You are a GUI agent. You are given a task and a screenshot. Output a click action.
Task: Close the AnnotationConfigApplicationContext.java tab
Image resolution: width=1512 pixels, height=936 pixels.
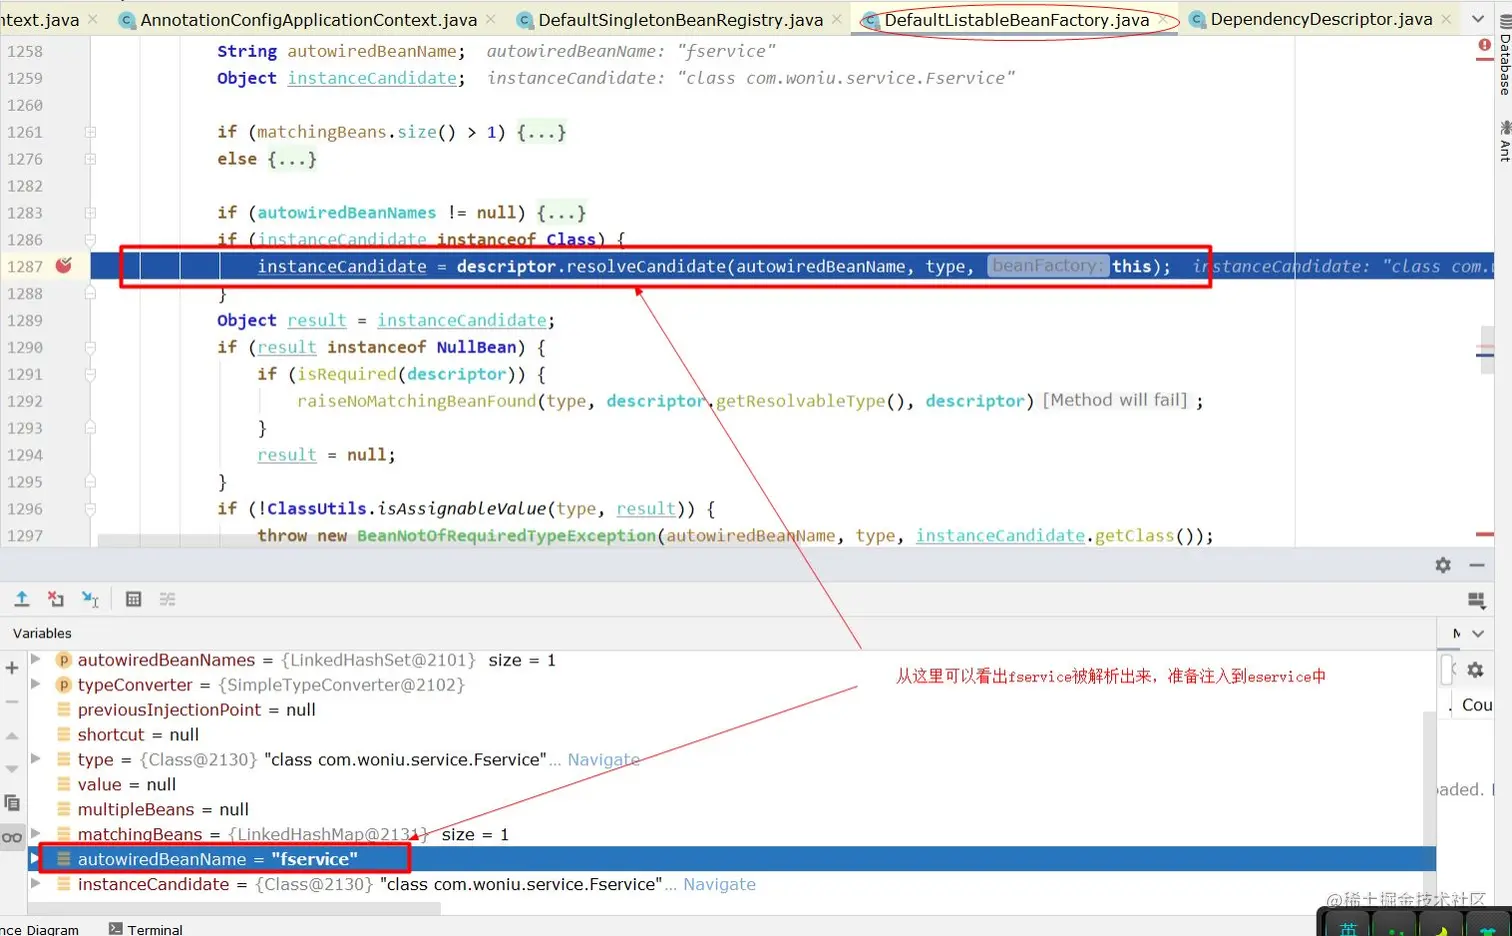(491, 19)
